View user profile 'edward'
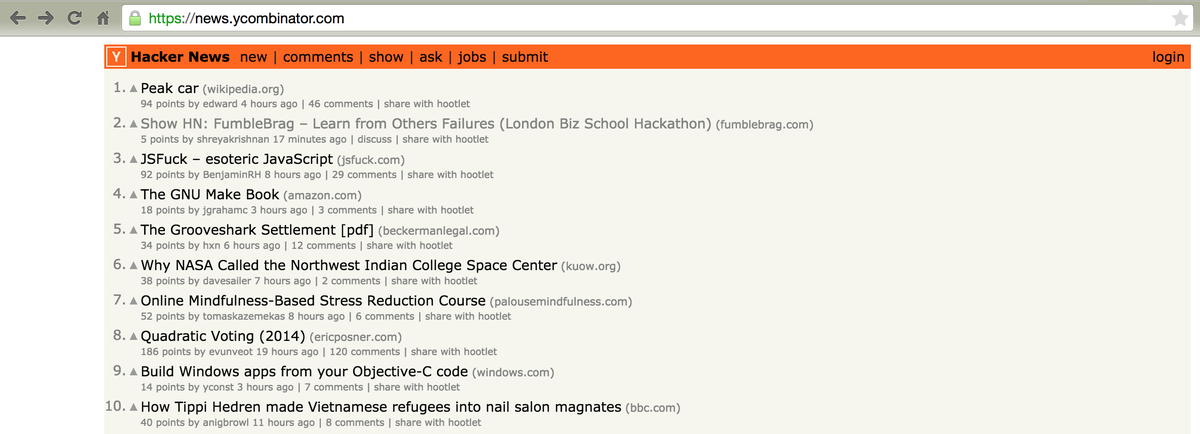The image size is (1200, 434). 220,103
